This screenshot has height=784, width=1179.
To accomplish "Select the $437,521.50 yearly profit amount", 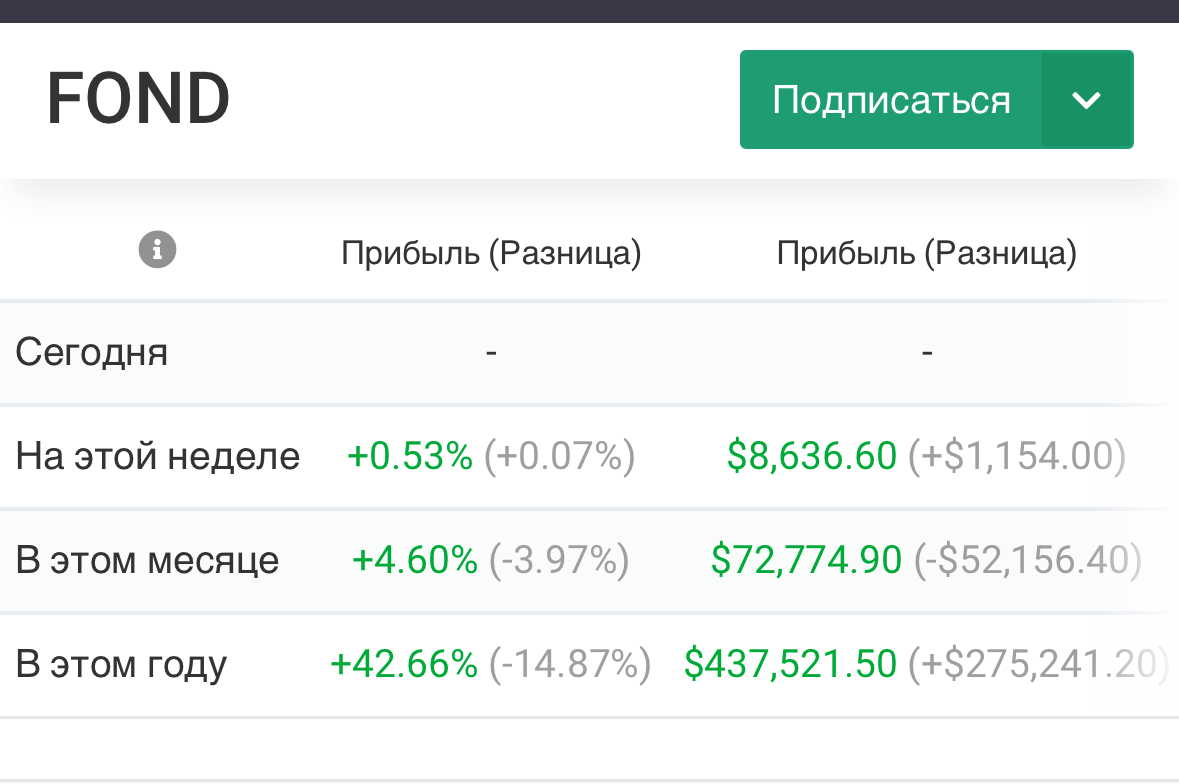I will click(790, 664).
